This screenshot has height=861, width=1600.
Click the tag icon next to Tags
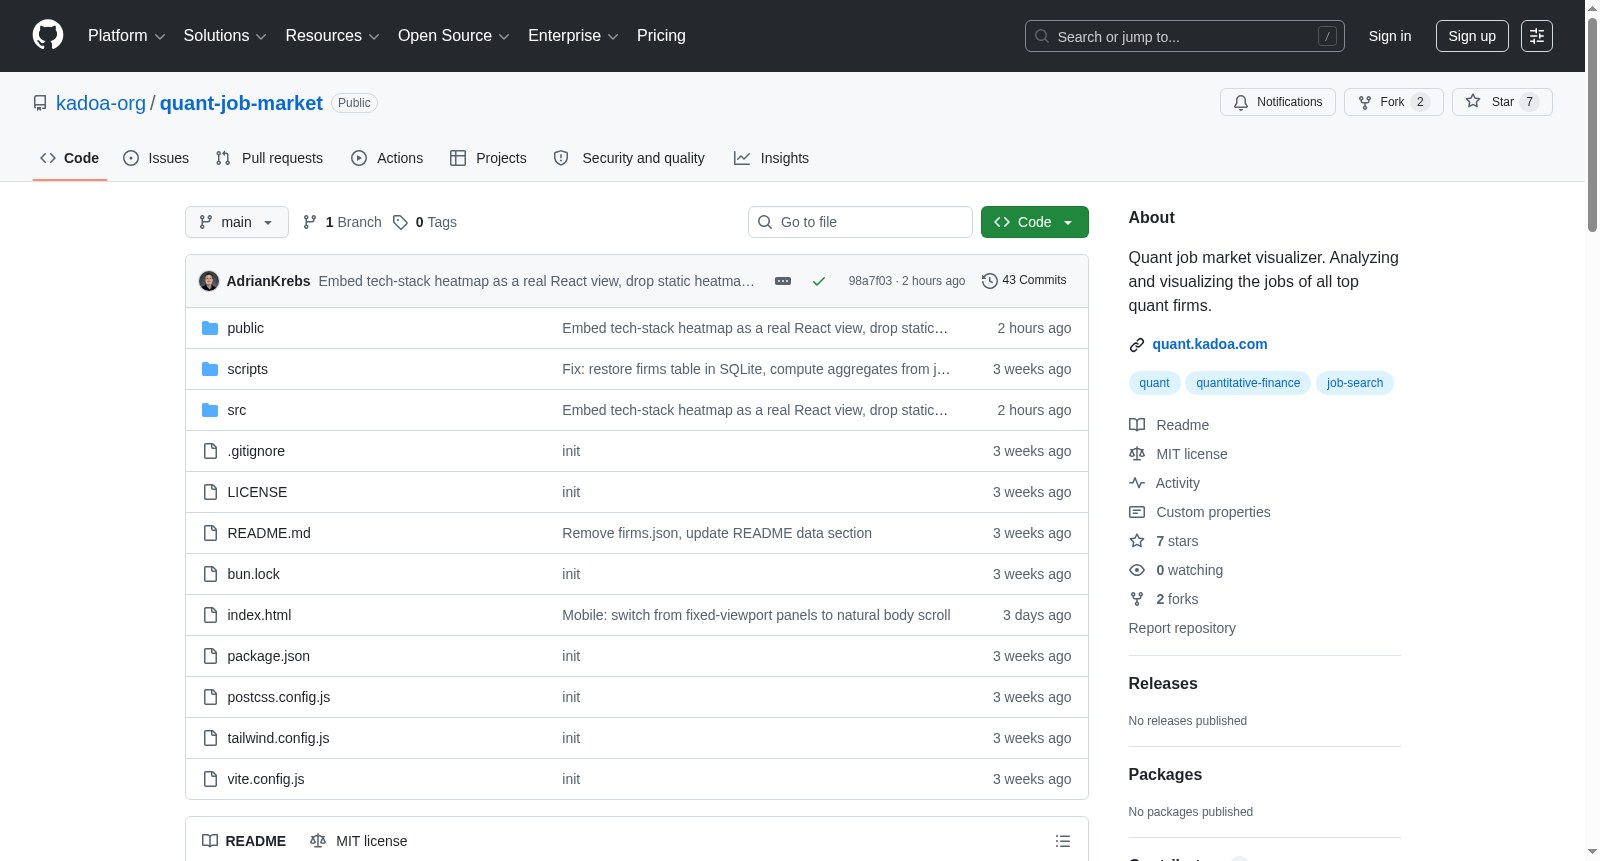click(401, 222)
